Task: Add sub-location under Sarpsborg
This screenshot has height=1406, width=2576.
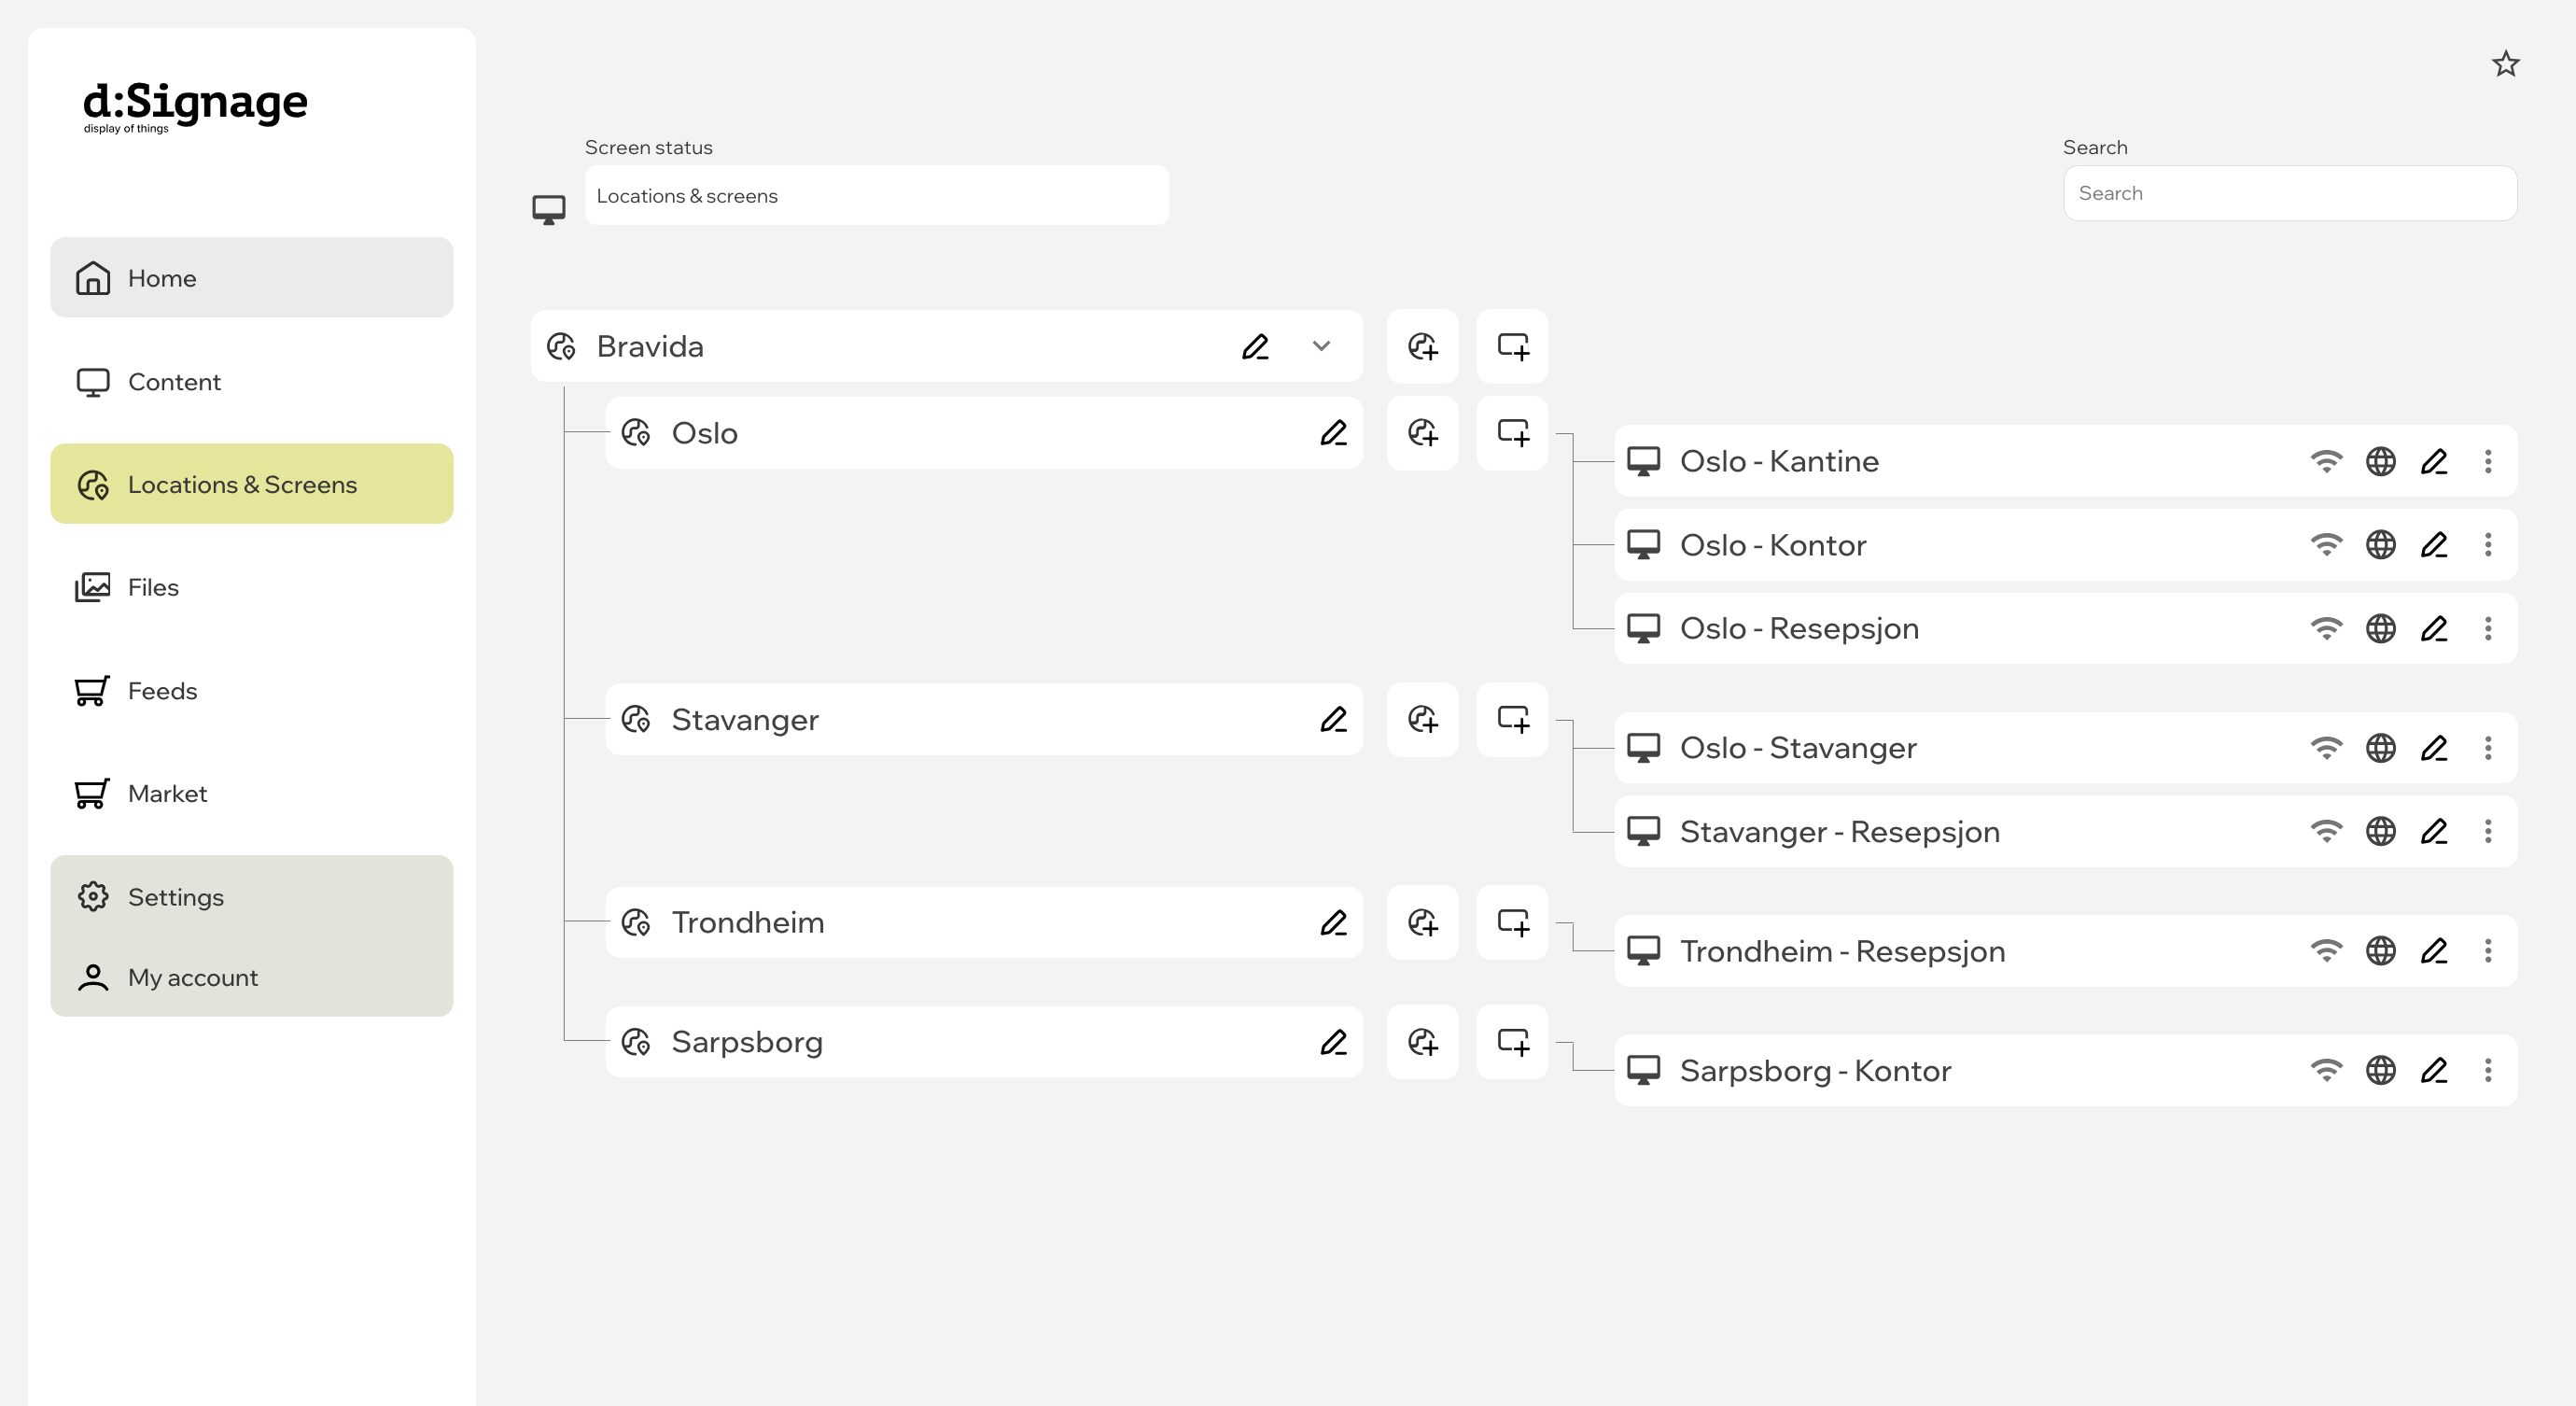Action: (1422, 1042)
